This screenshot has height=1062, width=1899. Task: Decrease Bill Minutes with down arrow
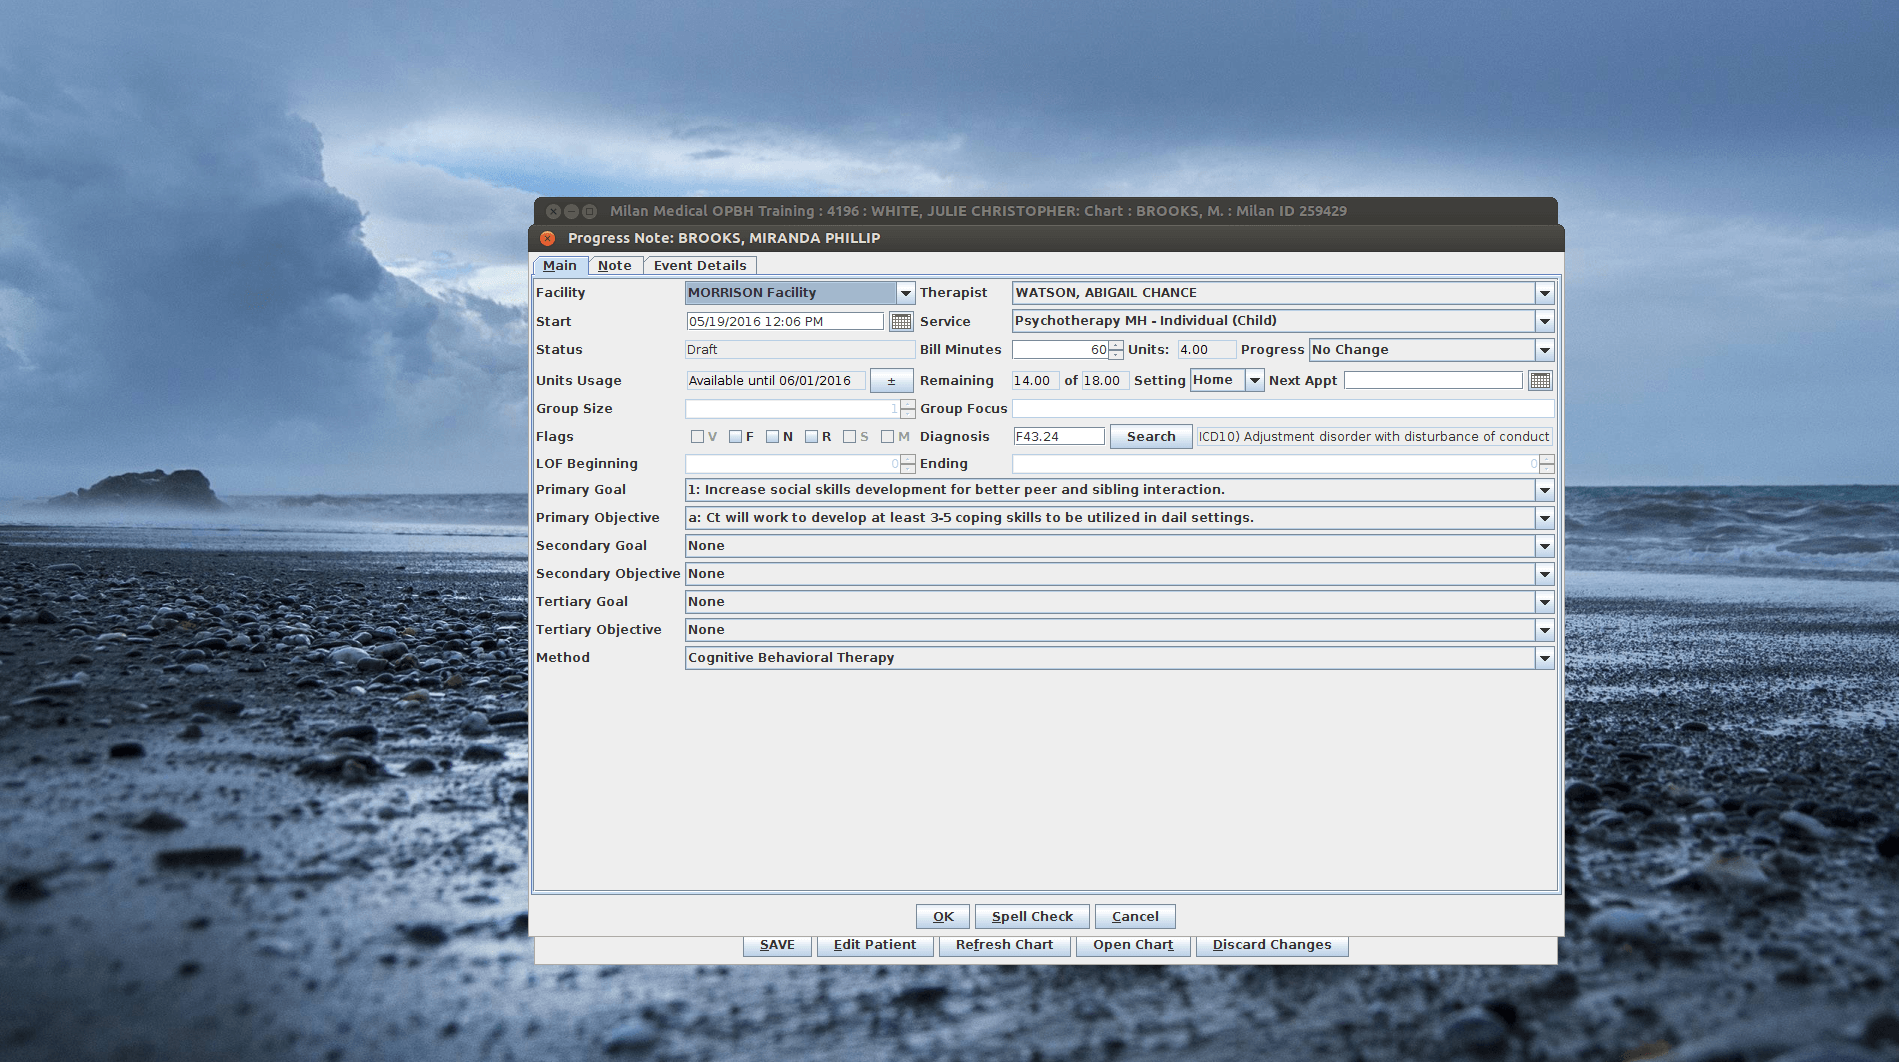point(1116,355)
